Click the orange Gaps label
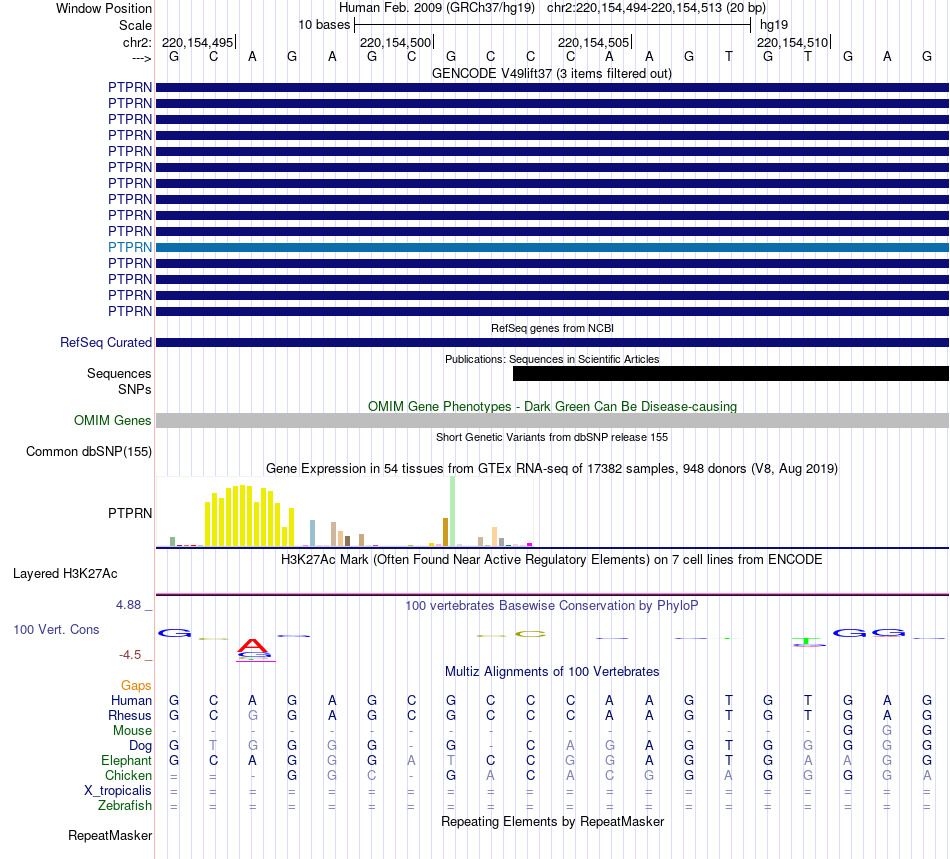950x859 pixels. 136,685
